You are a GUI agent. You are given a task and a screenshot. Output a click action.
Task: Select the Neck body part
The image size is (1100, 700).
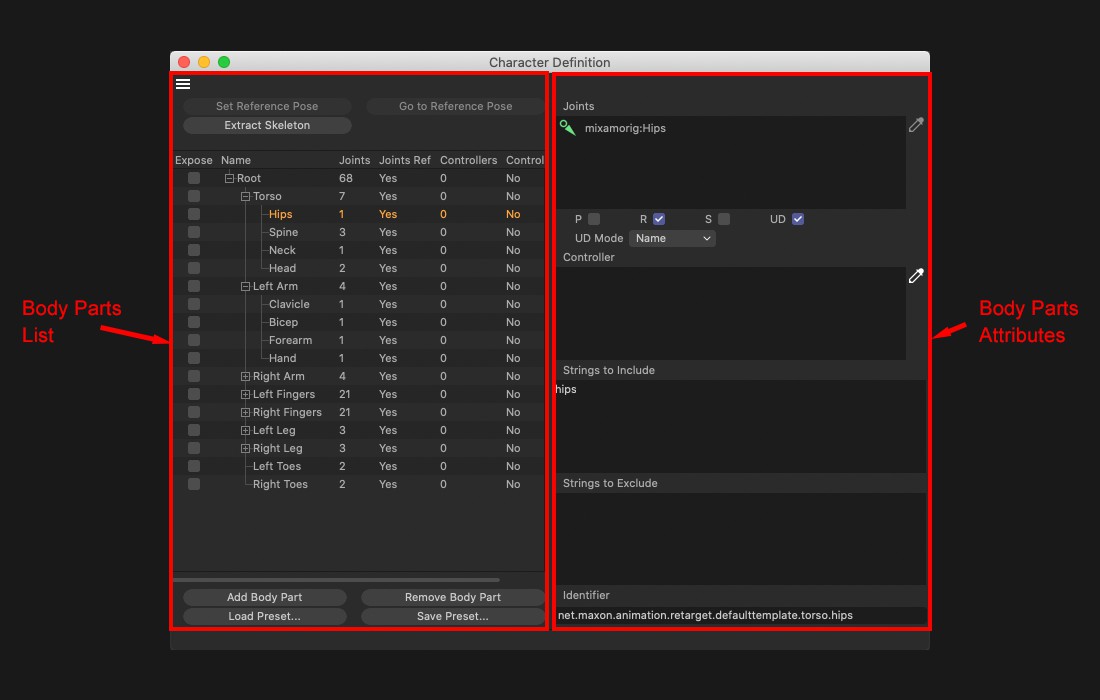(x=282, y=250)
